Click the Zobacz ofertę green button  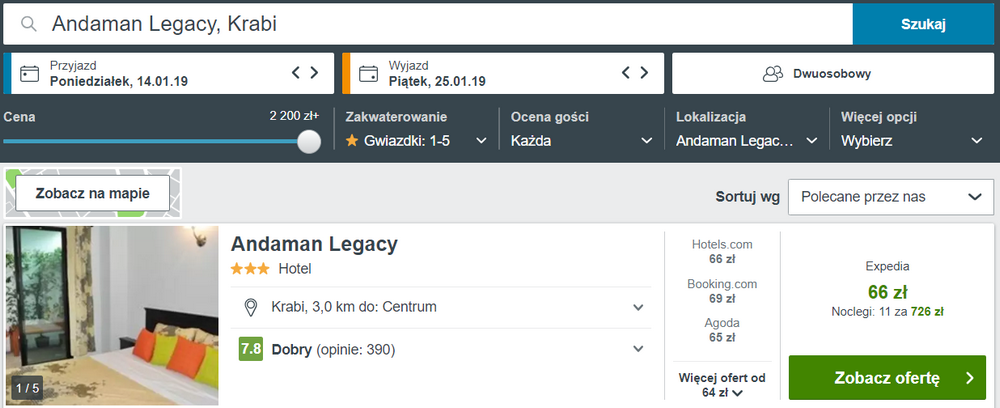point(887,378)
